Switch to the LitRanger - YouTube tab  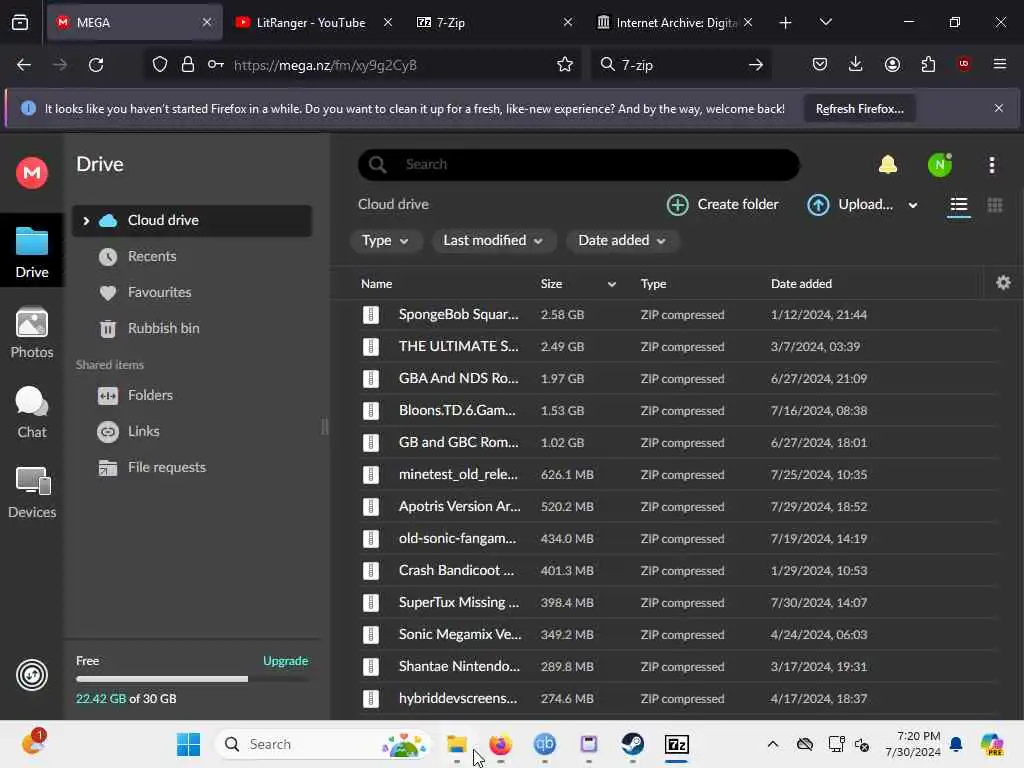tap(312, 22)
